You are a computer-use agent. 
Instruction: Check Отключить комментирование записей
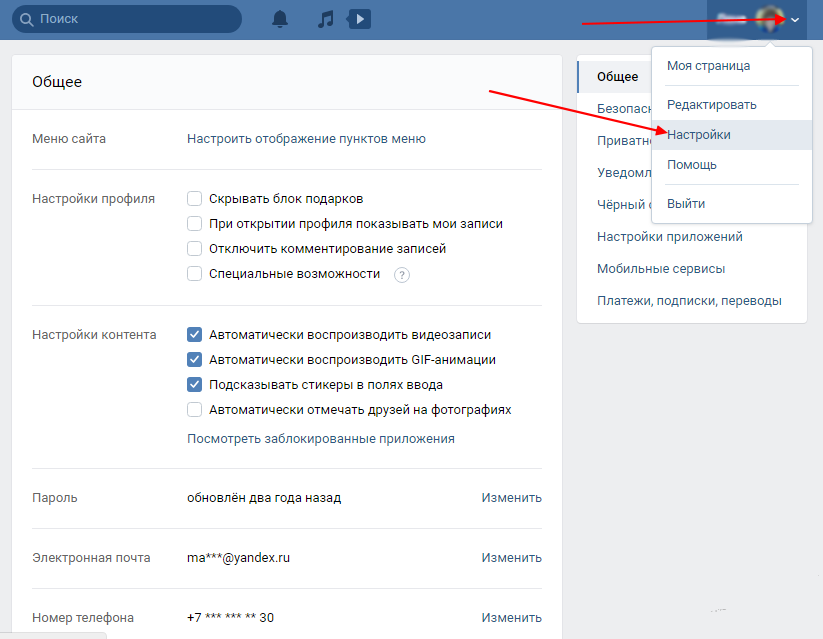point(194,248)
